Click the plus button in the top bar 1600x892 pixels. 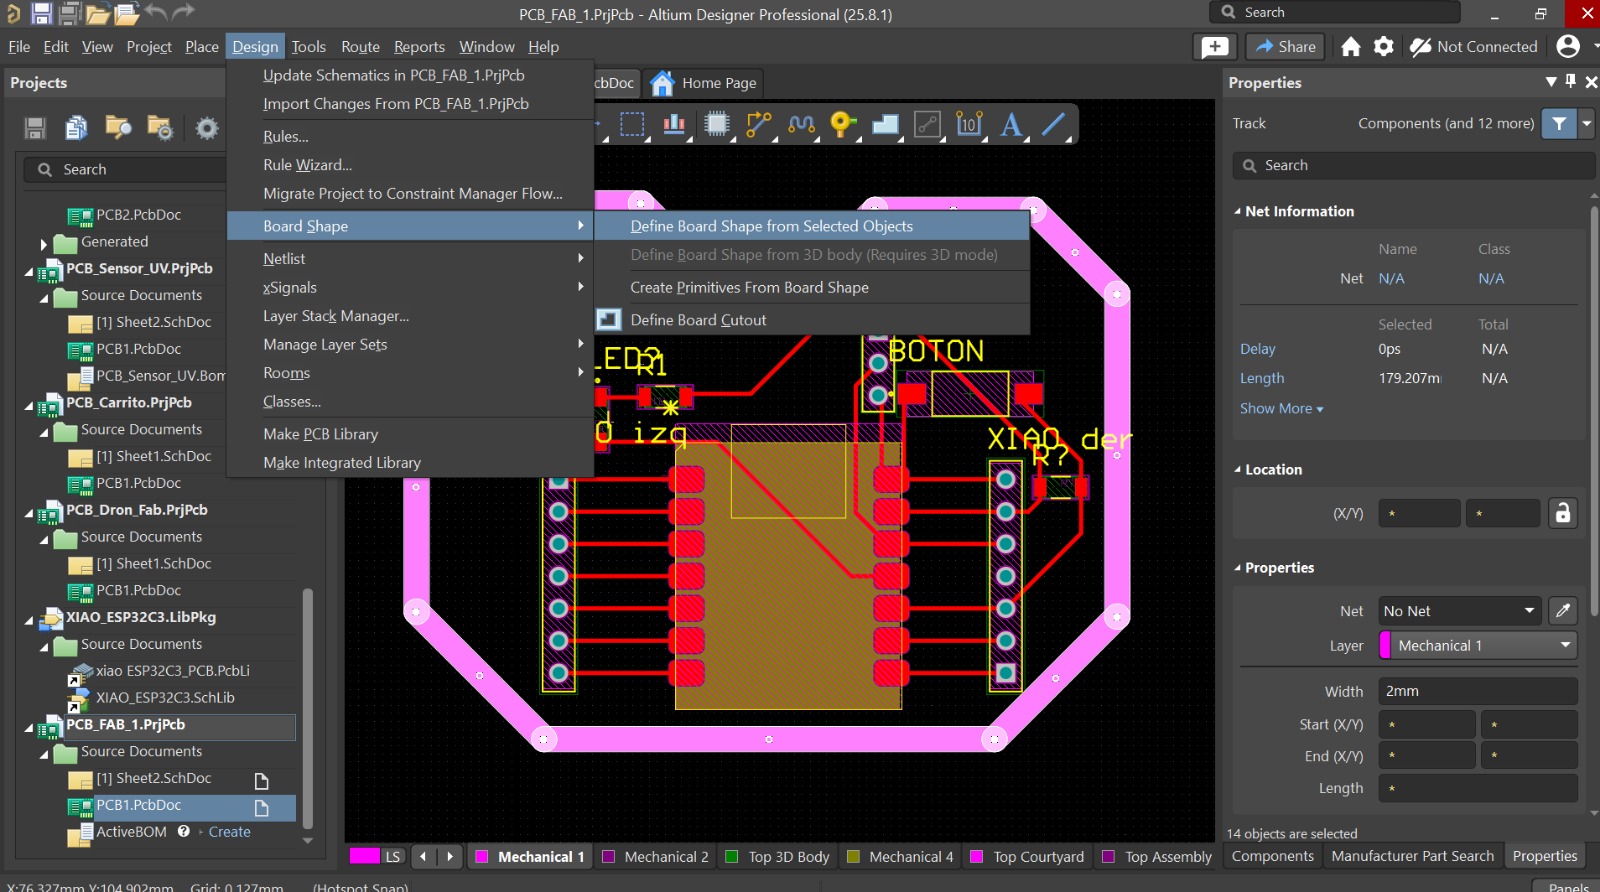(x=1215, y=47)
